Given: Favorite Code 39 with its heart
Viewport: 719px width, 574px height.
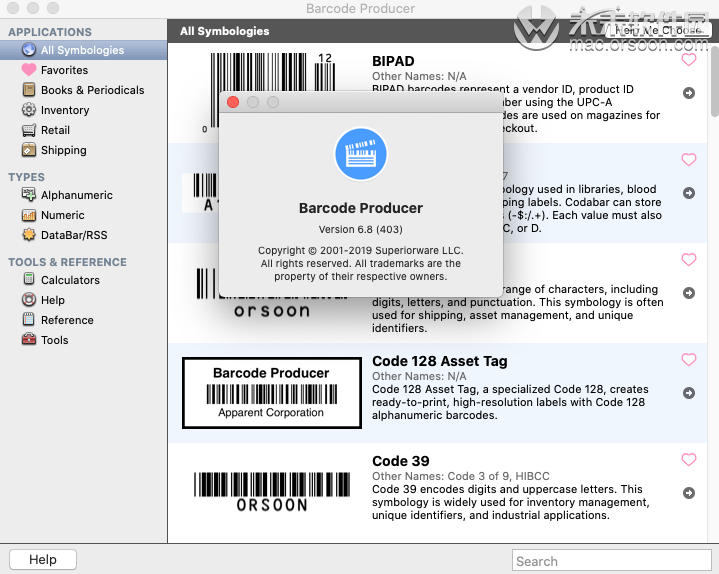Looking at the screenshot, I should click(689, 459).
